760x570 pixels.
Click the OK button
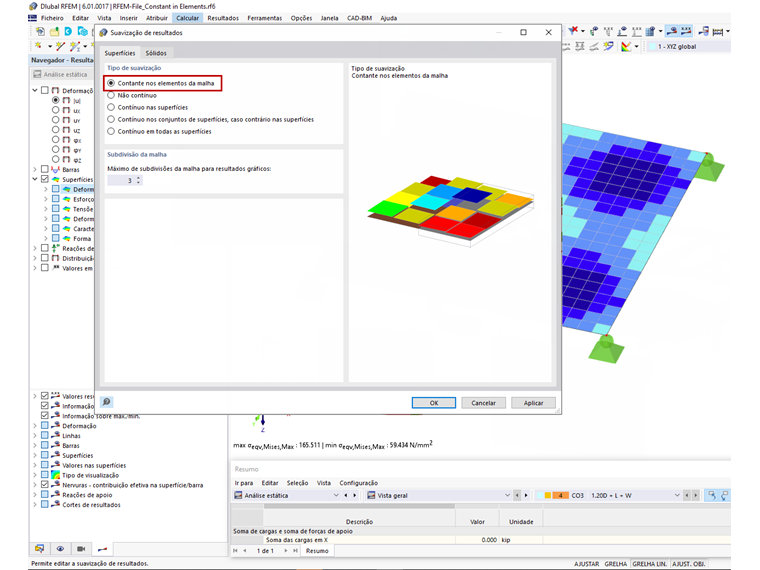click(434, 403)
